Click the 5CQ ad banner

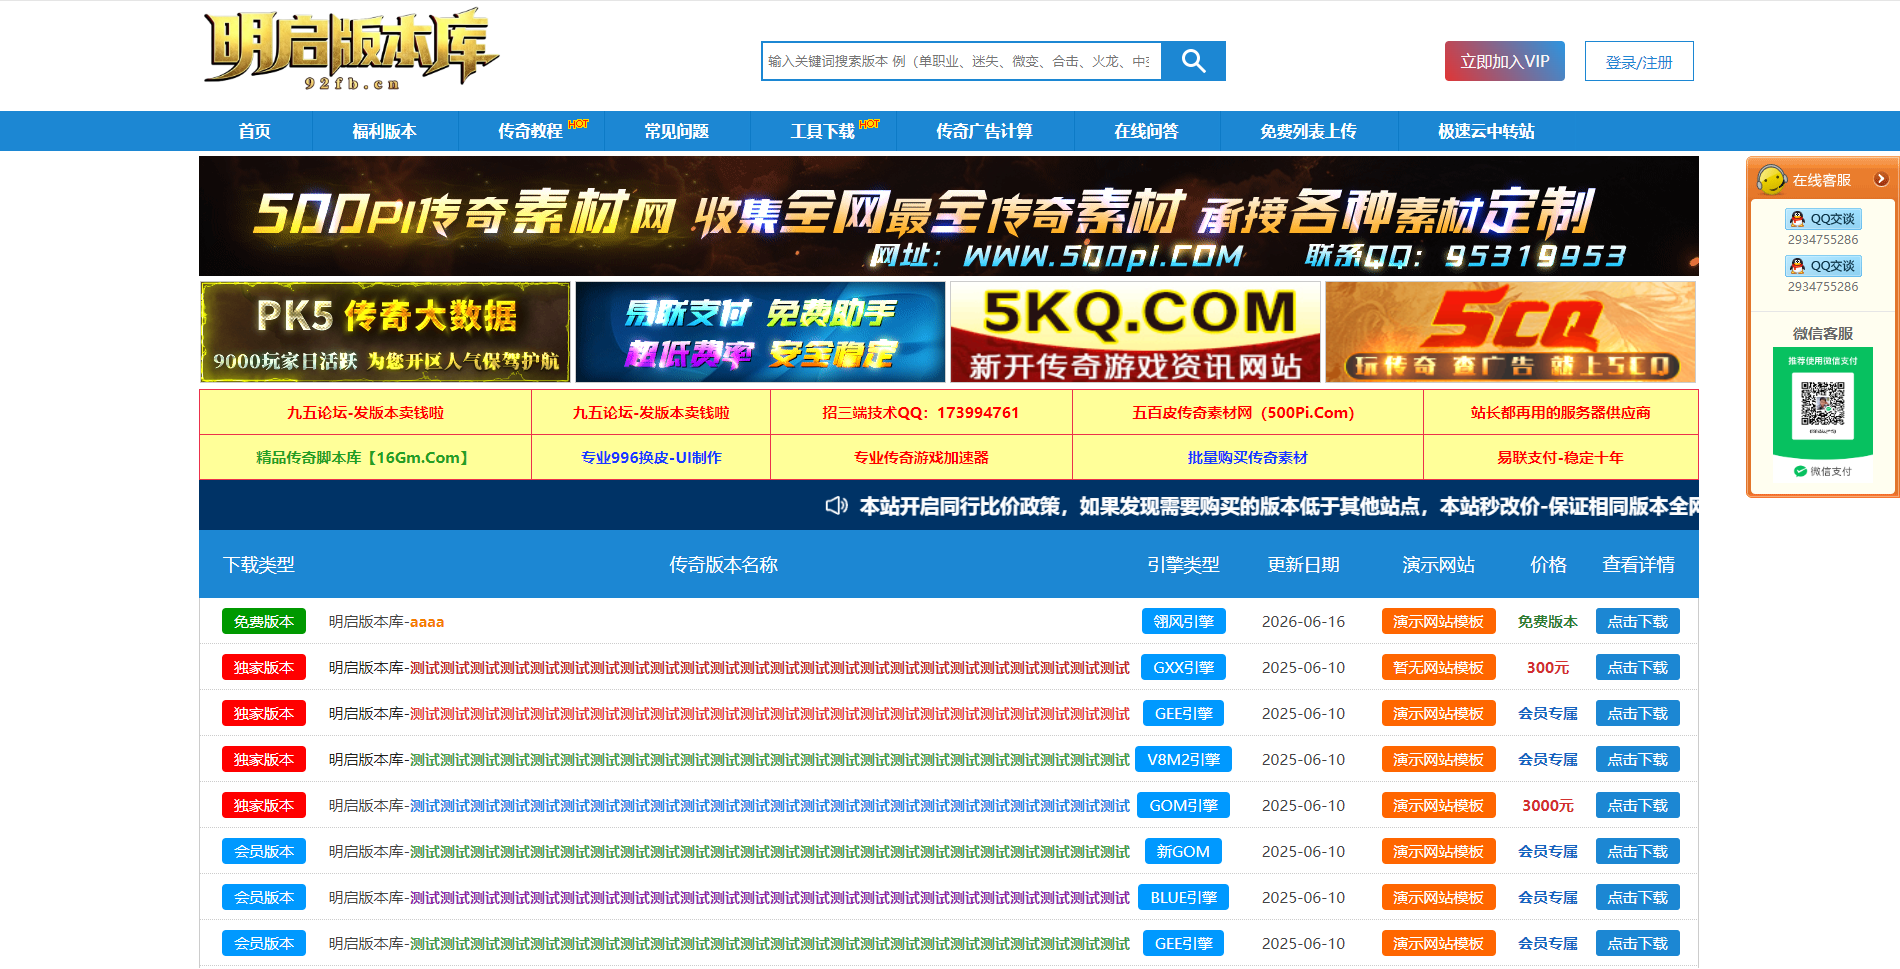click(1511, 332)
